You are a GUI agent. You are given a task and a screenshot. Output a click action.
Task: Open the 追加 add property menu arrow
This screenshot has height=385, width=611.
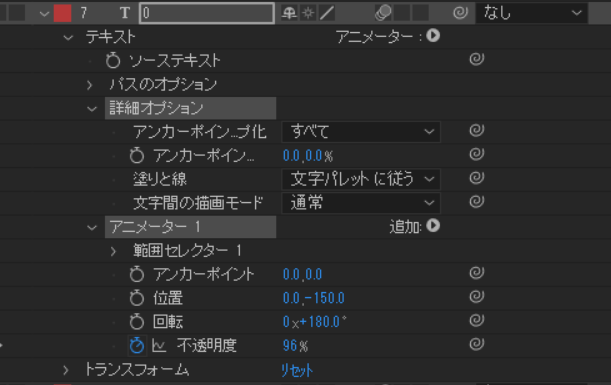[433, 226]
